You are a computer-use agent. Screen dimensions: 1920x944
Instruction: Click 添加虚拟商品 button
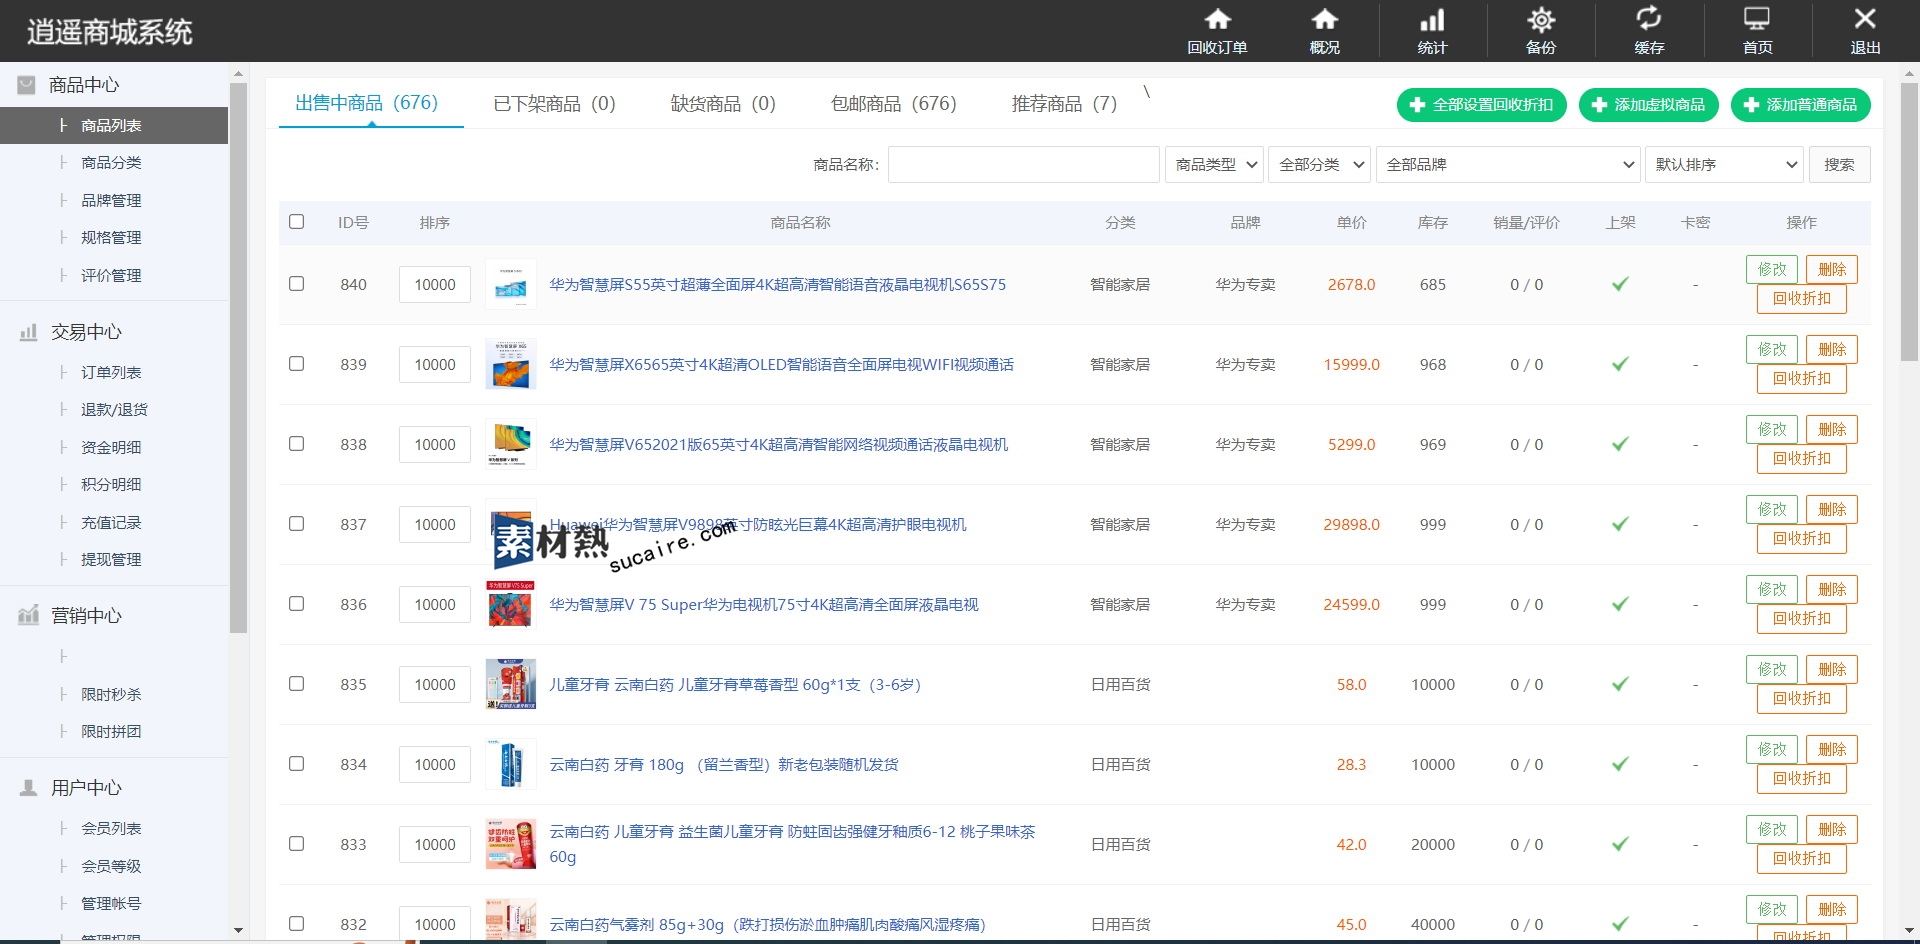(1649, 105)
